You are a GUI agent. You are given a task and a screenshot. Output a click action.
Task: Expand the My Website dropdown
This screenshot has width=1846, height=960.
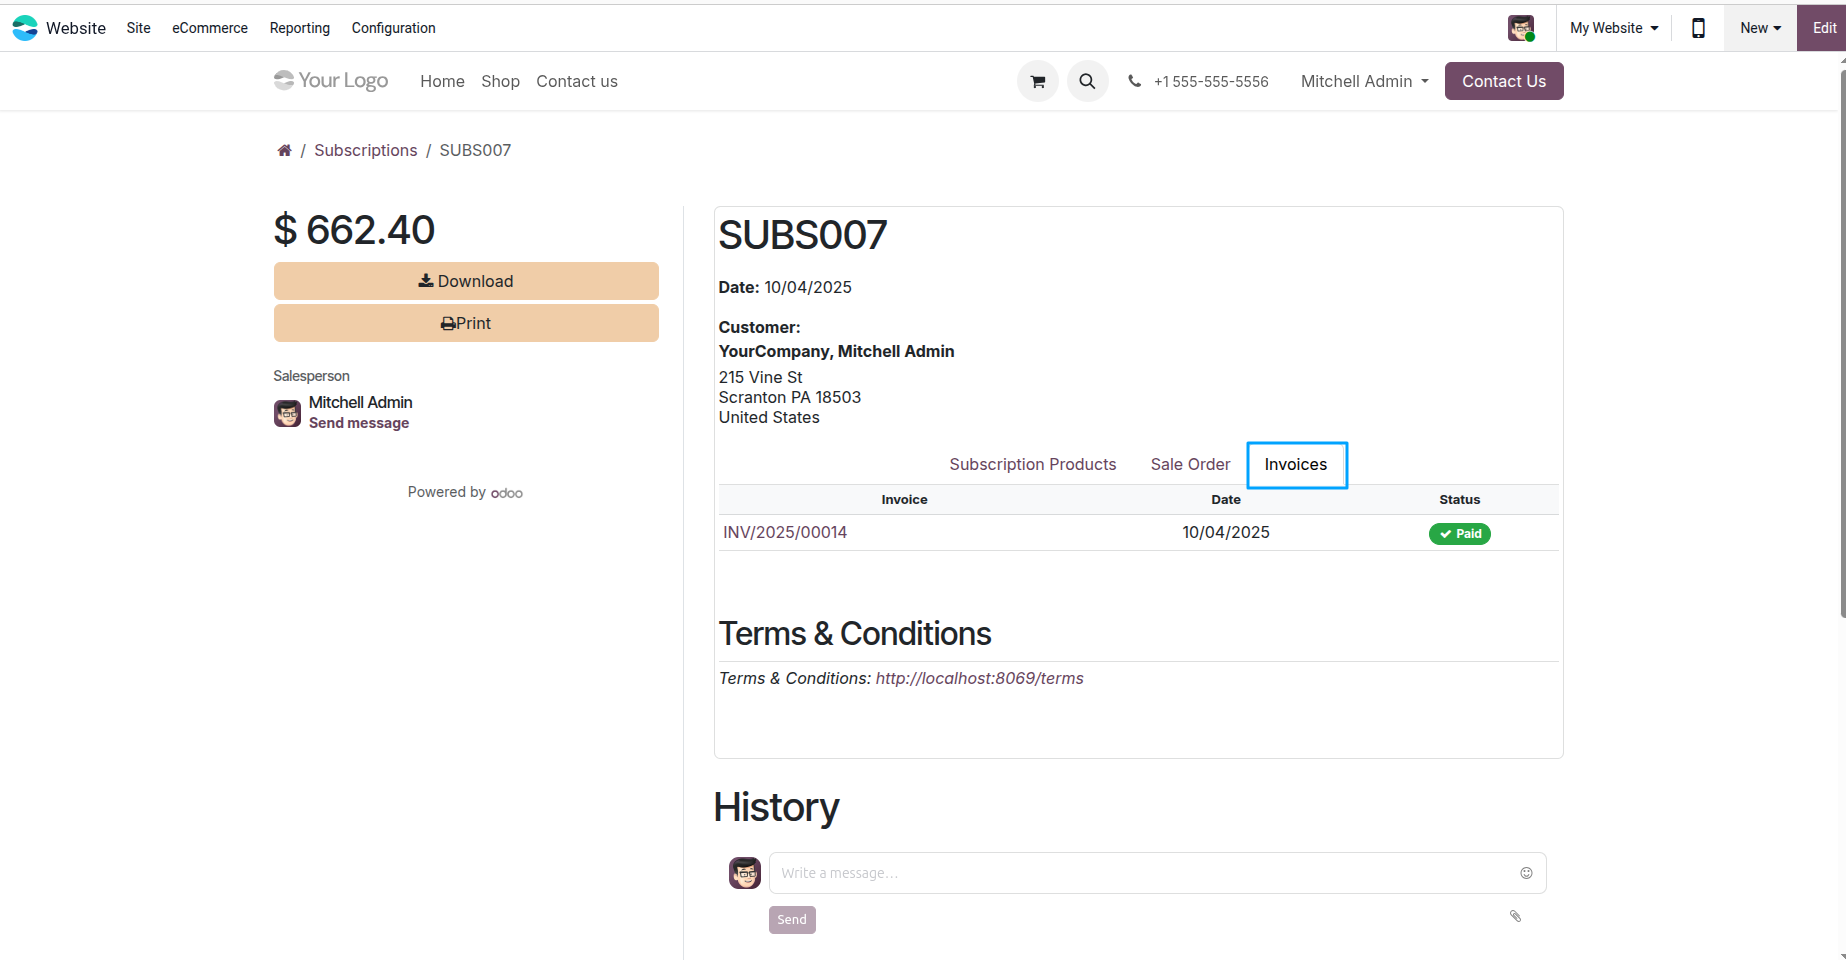(x=1614, y=28)
